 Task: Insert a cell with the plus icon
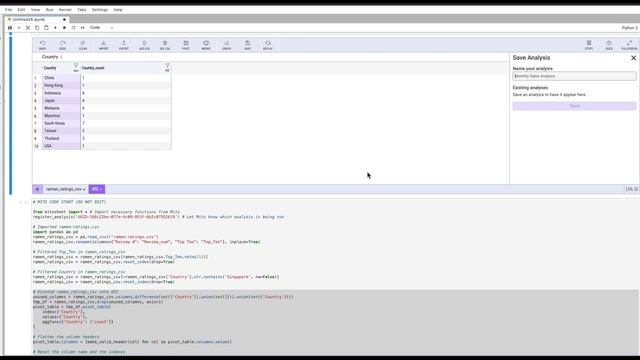click(x=19, y=28)
